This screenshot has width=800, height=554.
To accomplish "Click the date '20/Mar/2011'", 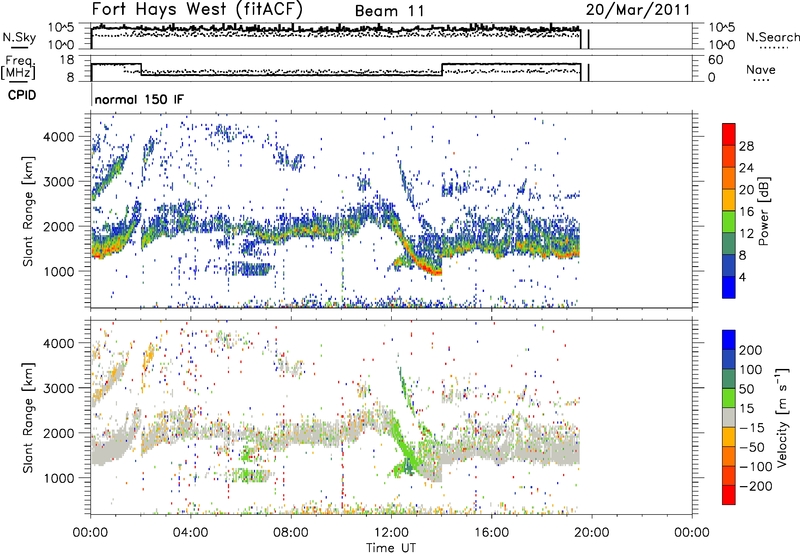I will click(x=638, y=9).
